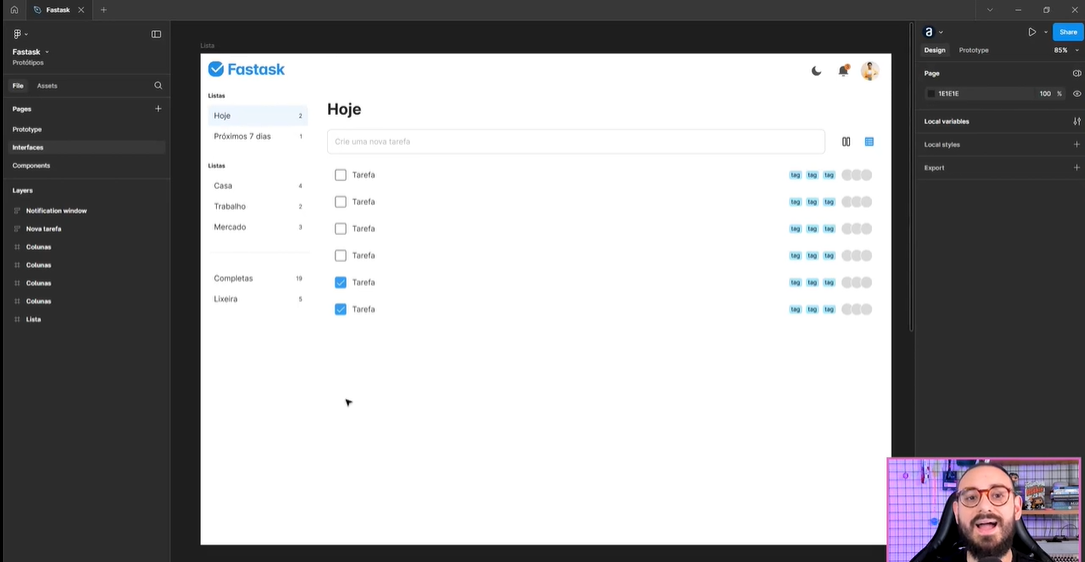Click the blue Share button
Screen dimensions: 1085x562
1068,32
